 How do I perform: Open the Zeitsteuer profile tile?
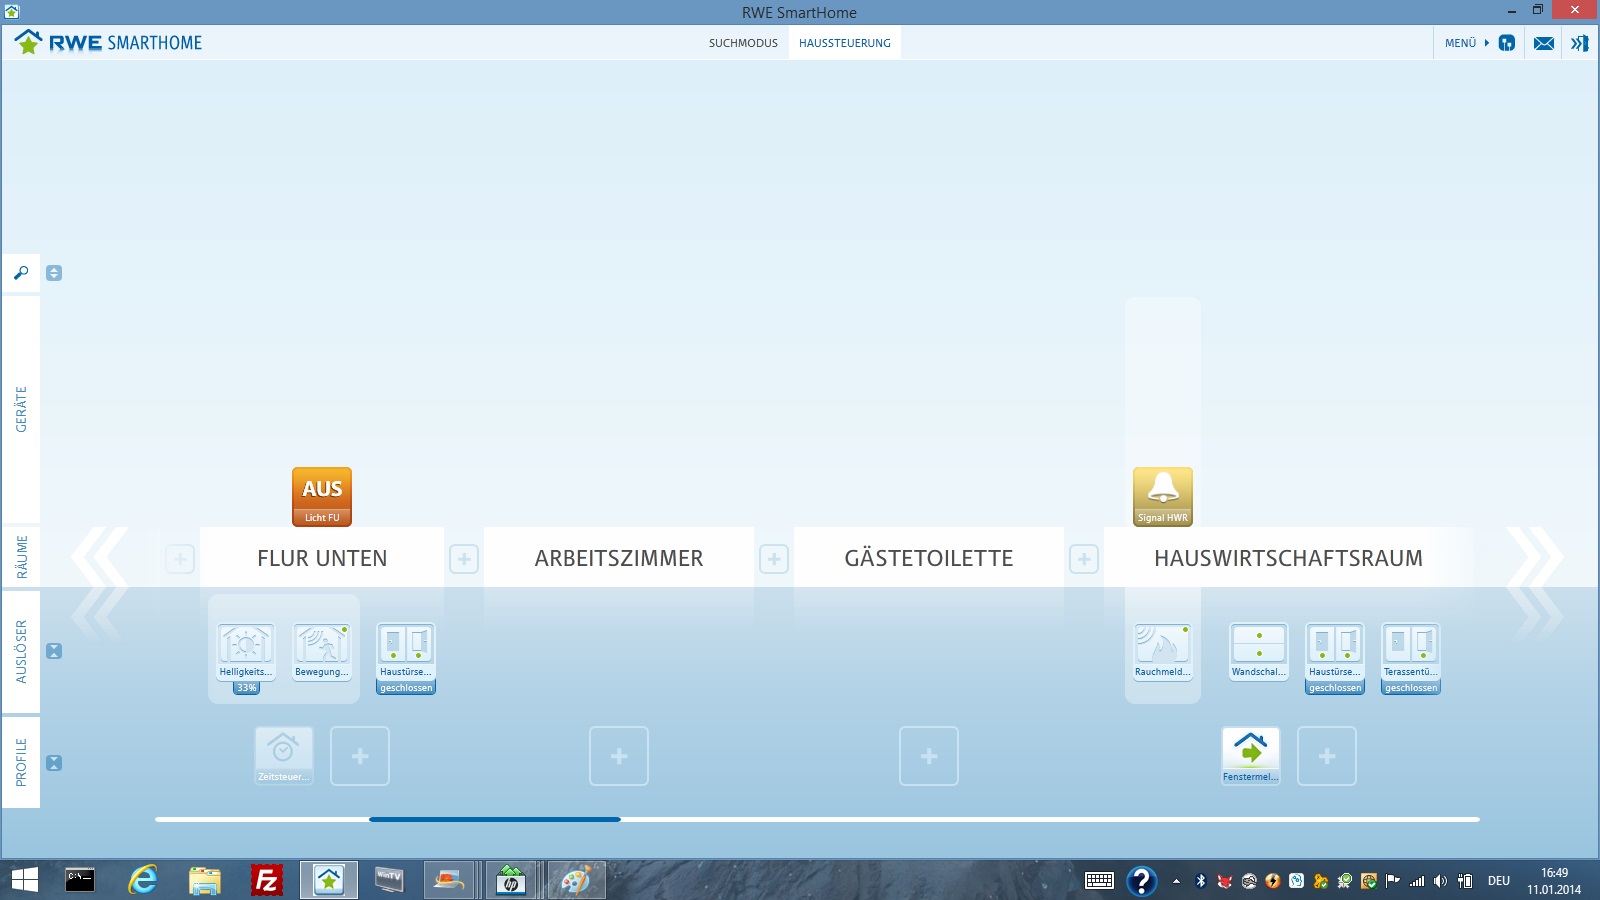pos(284,756)
